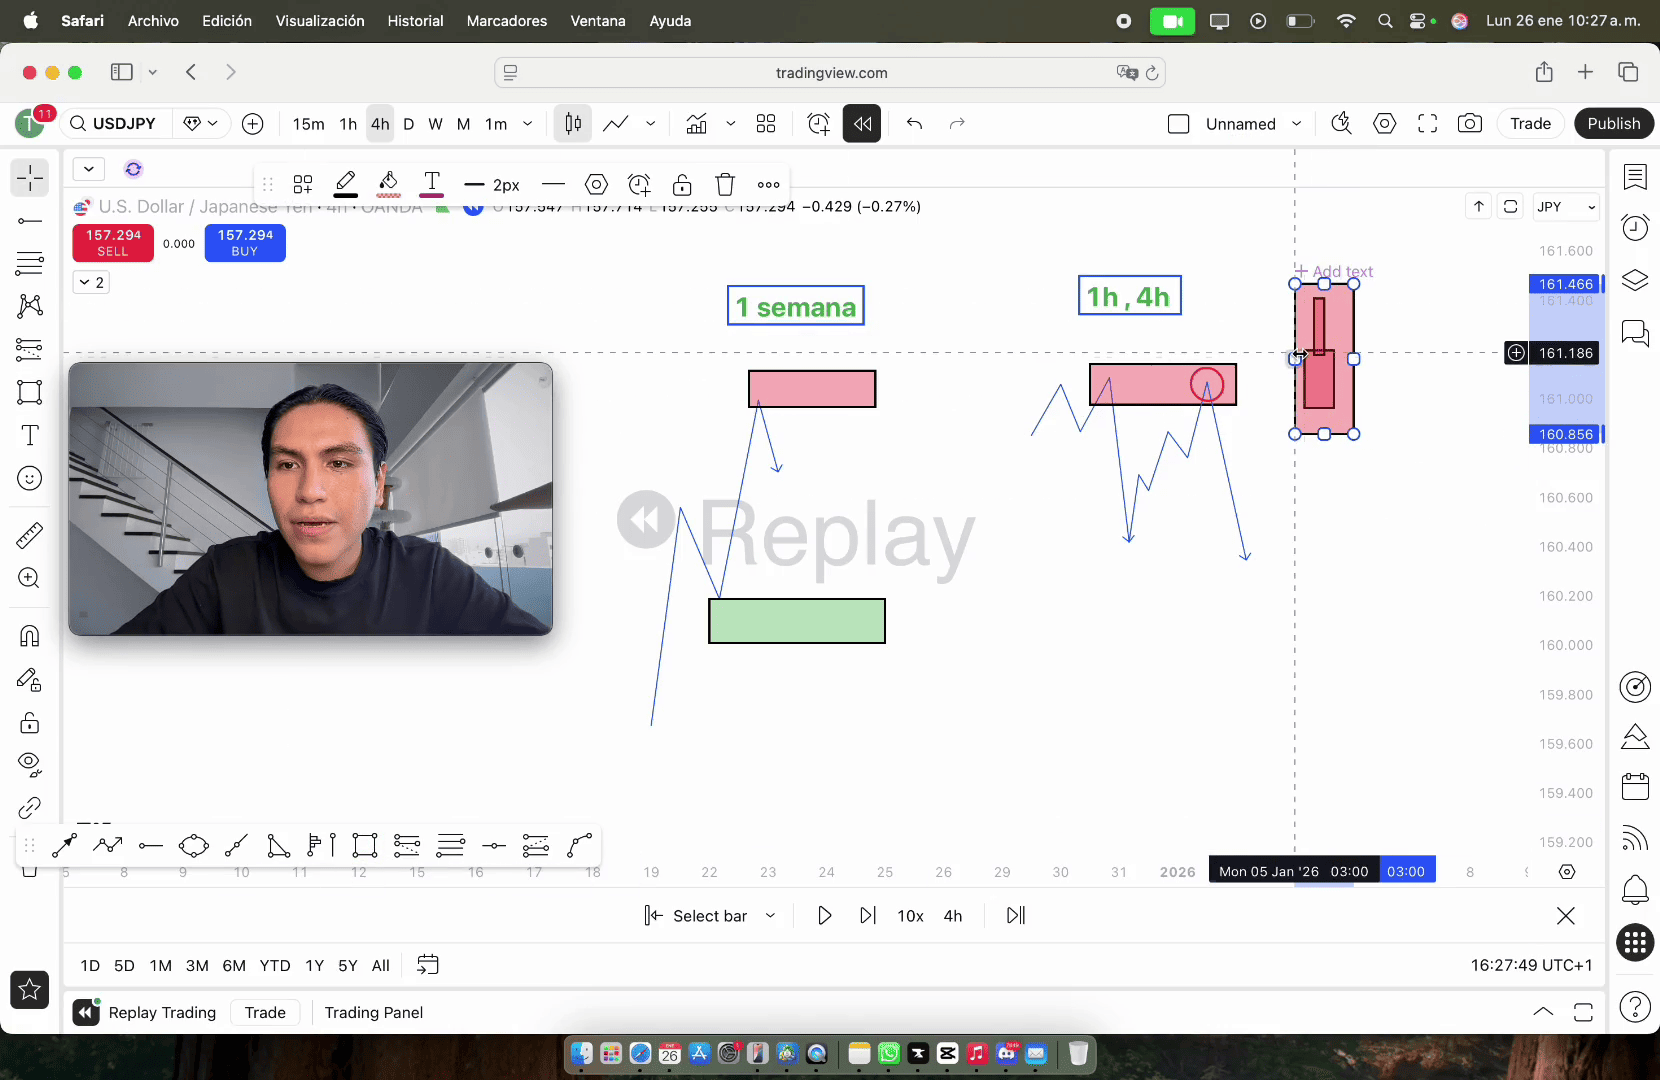Take a snapshot with camera icon

click(x=1469, y=124)
